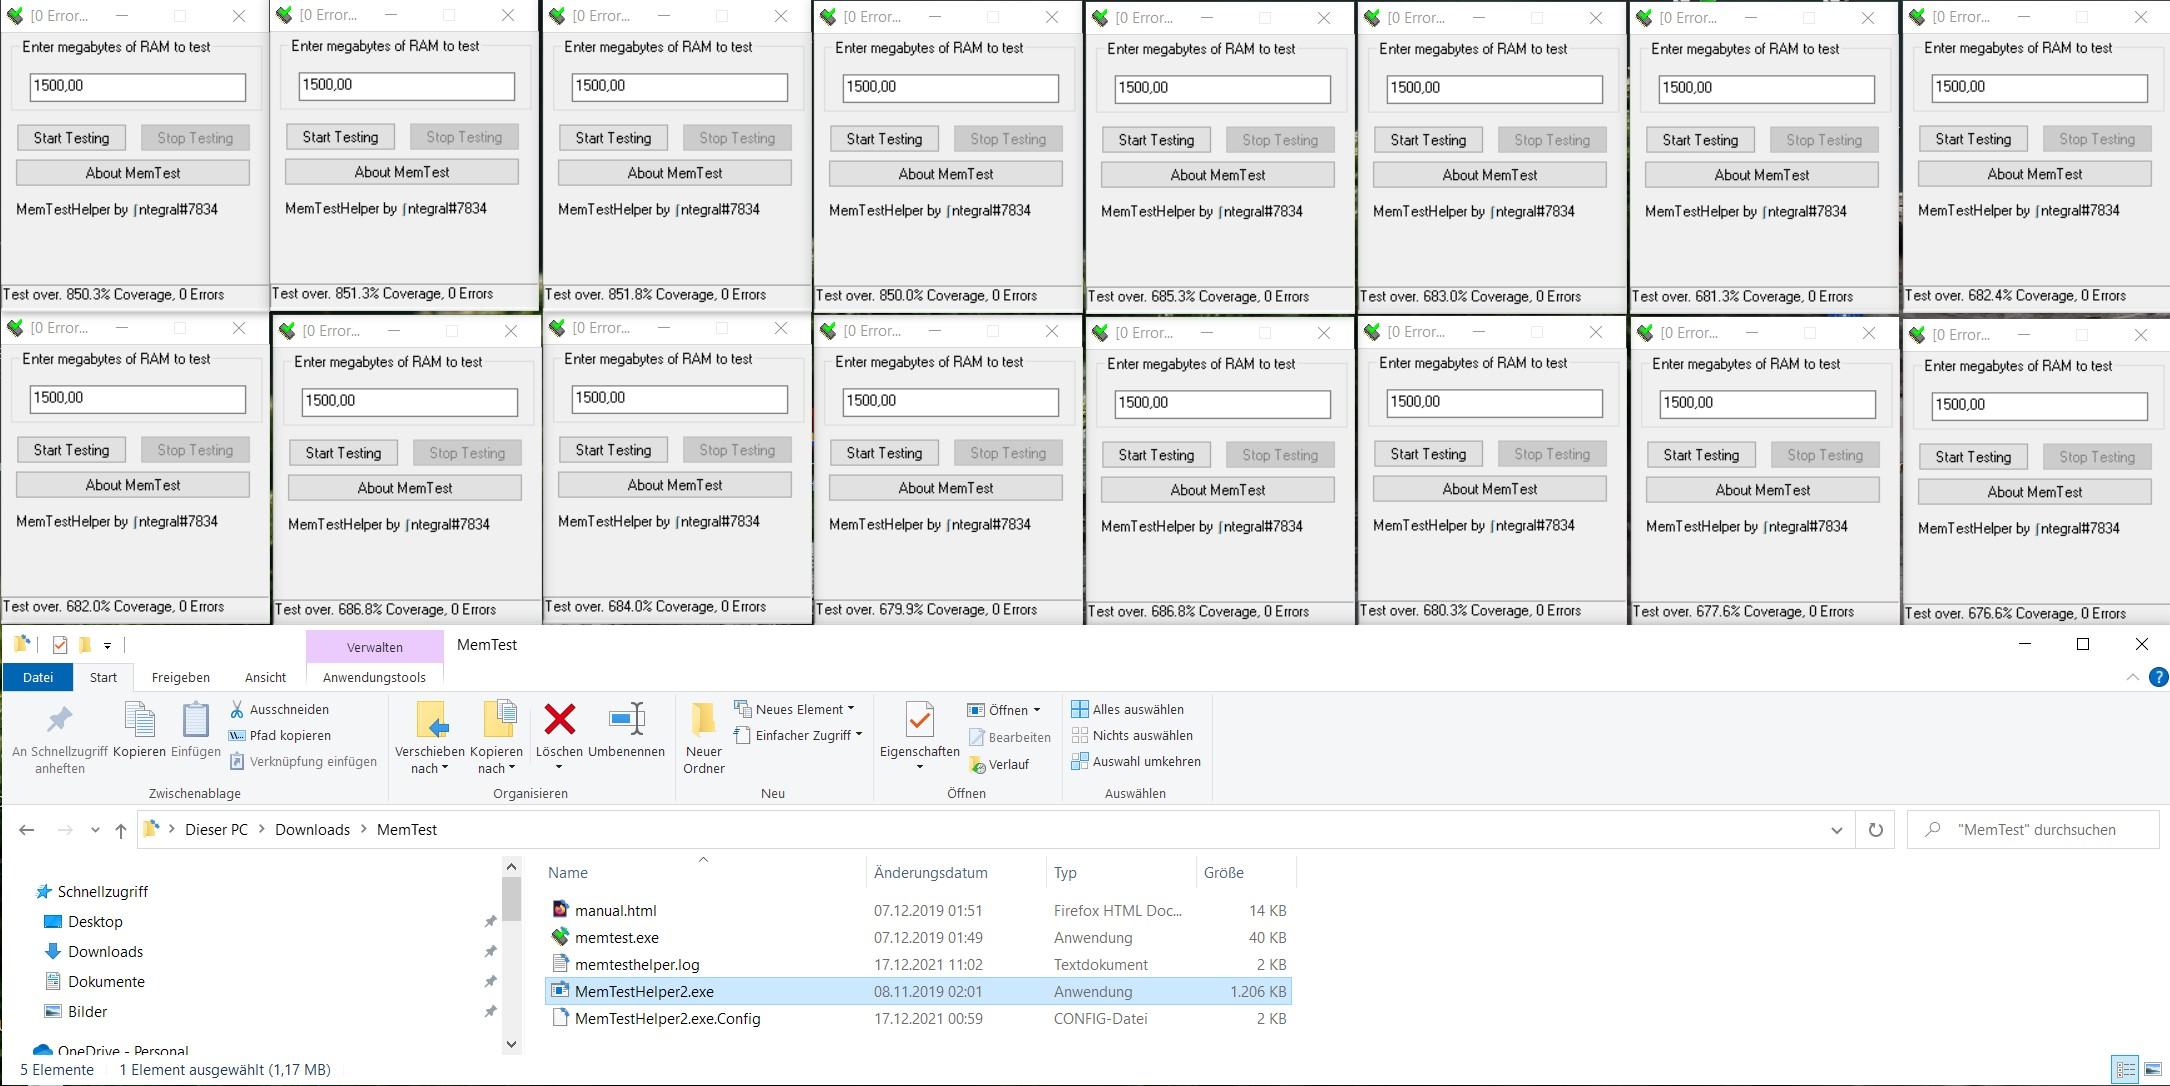Click Start Testing in the 685.3% Coverage window
The image size is (2170, 1086).
tap(1156, 140)
